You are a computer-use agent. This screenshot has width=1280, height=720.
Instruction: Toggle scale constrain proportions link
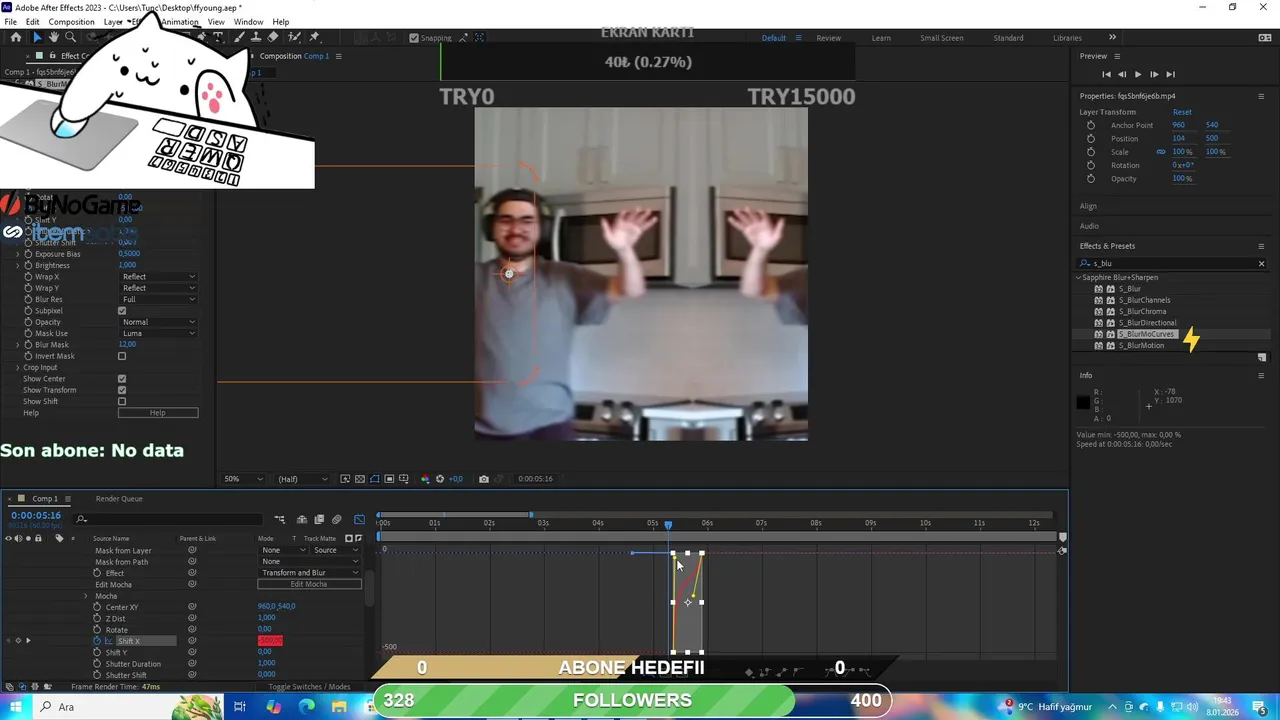tap(1161, 152)
